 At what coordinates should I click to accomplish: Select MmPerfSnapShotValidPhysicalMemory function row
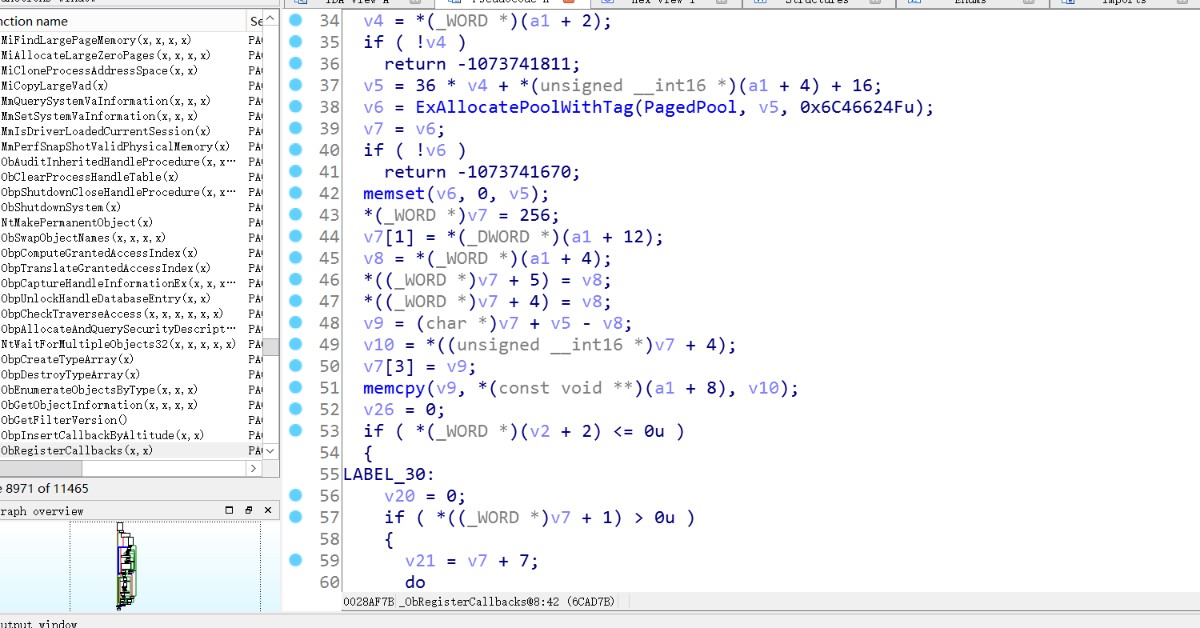(x=132, y=146)
